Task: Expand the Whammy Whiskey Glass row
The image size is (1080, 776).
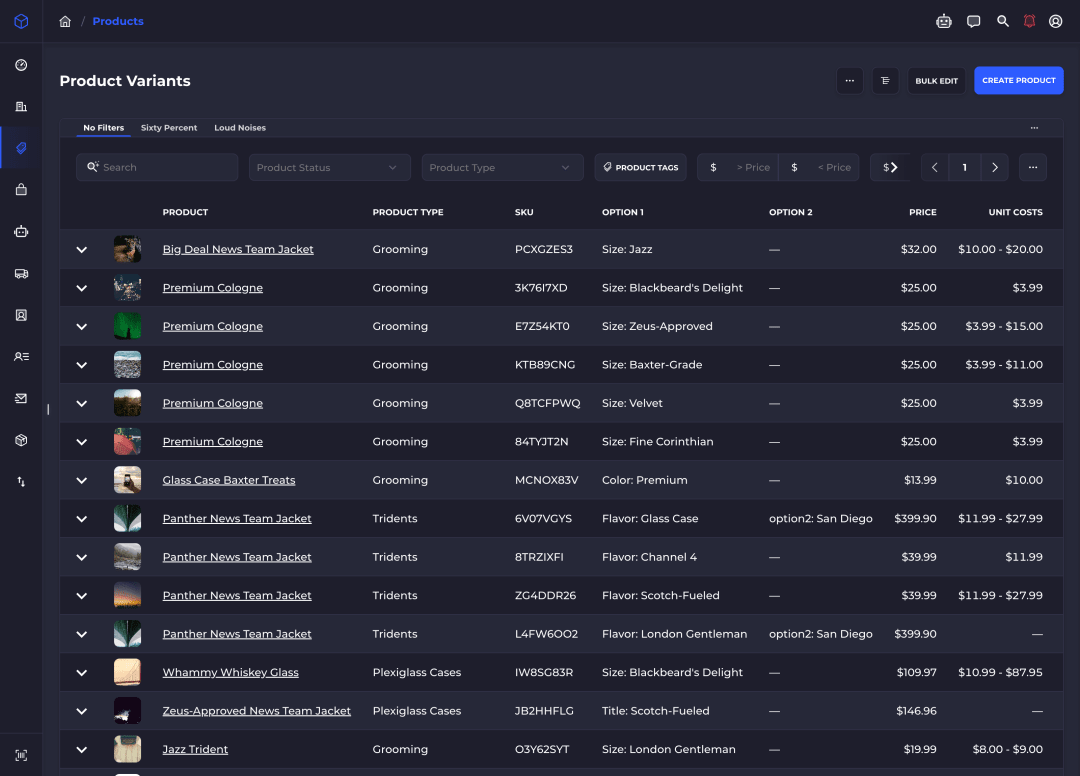Action: coord(81,673)
